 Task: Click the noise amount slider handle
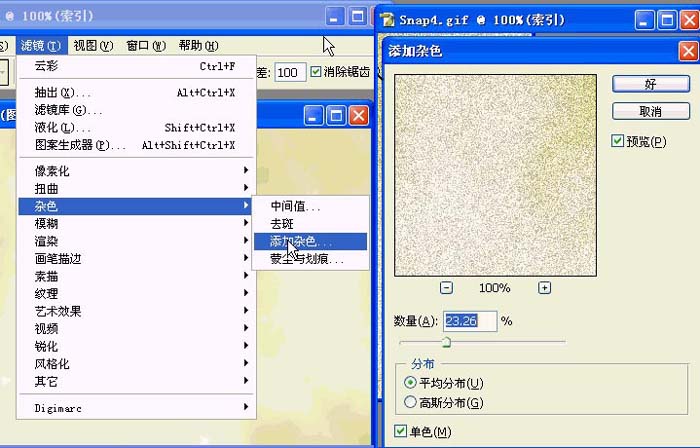[x=446, y=342]
